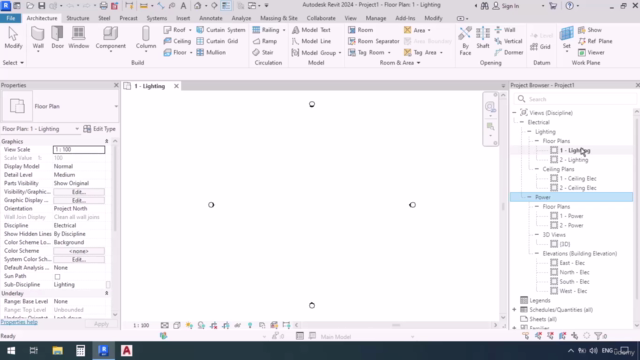Open the File menu
Viewport: 640px width, 360px height.
coord(11,18)
